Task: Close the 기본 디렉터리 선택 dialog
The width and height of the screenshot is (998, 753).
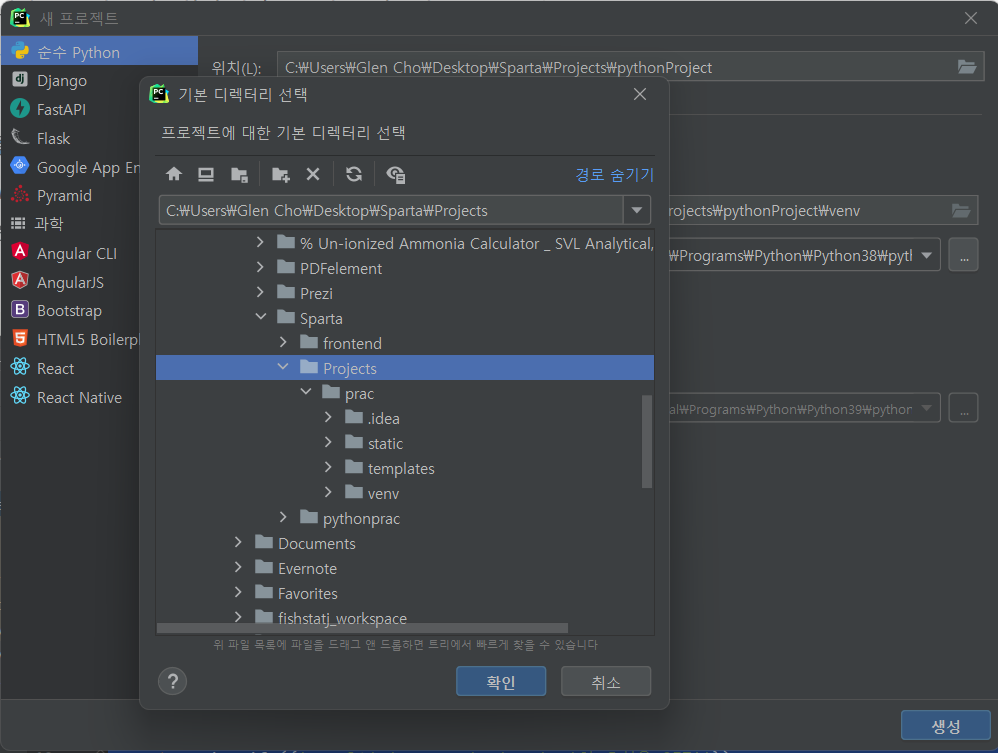Action: [x=640, y=94]
